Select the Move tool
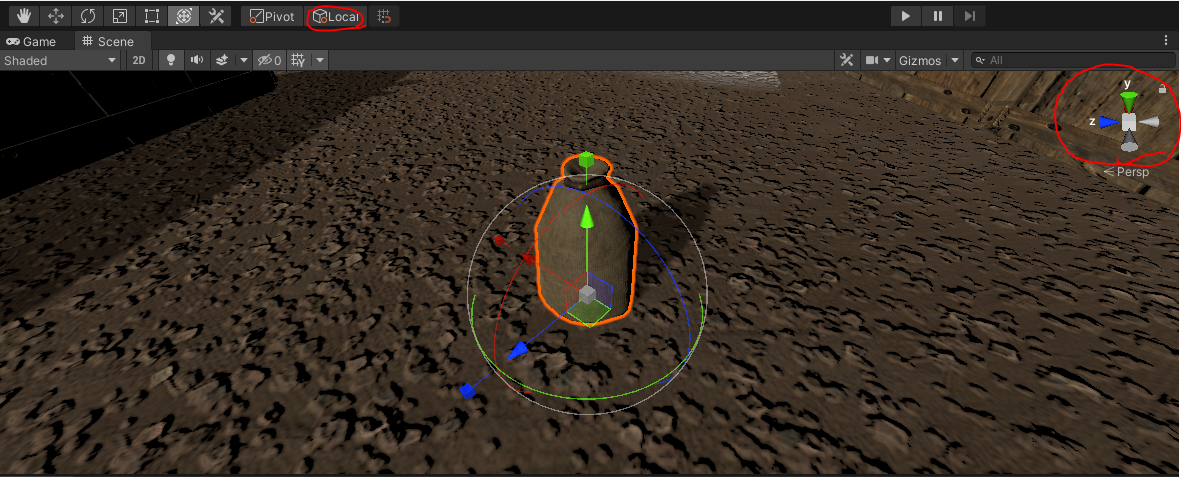Screen dimensions: 1181x477 [x=56, y=16]
